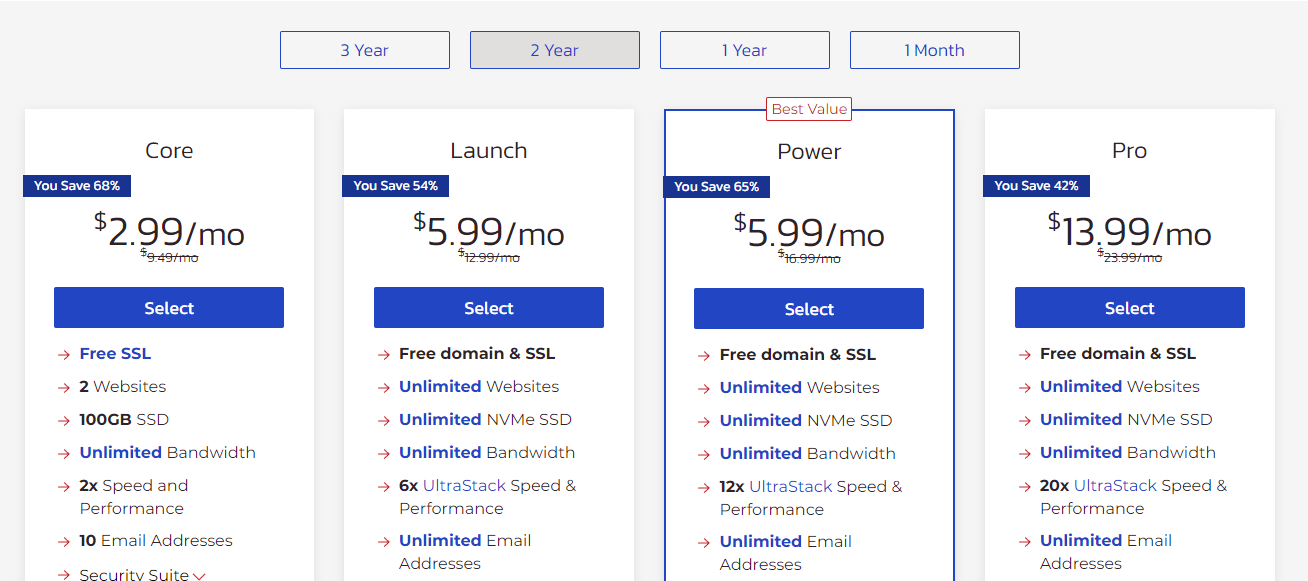Select the Core hosting plan
Viewport: 1308px width, 581px height.
click(x=169, y=308)
